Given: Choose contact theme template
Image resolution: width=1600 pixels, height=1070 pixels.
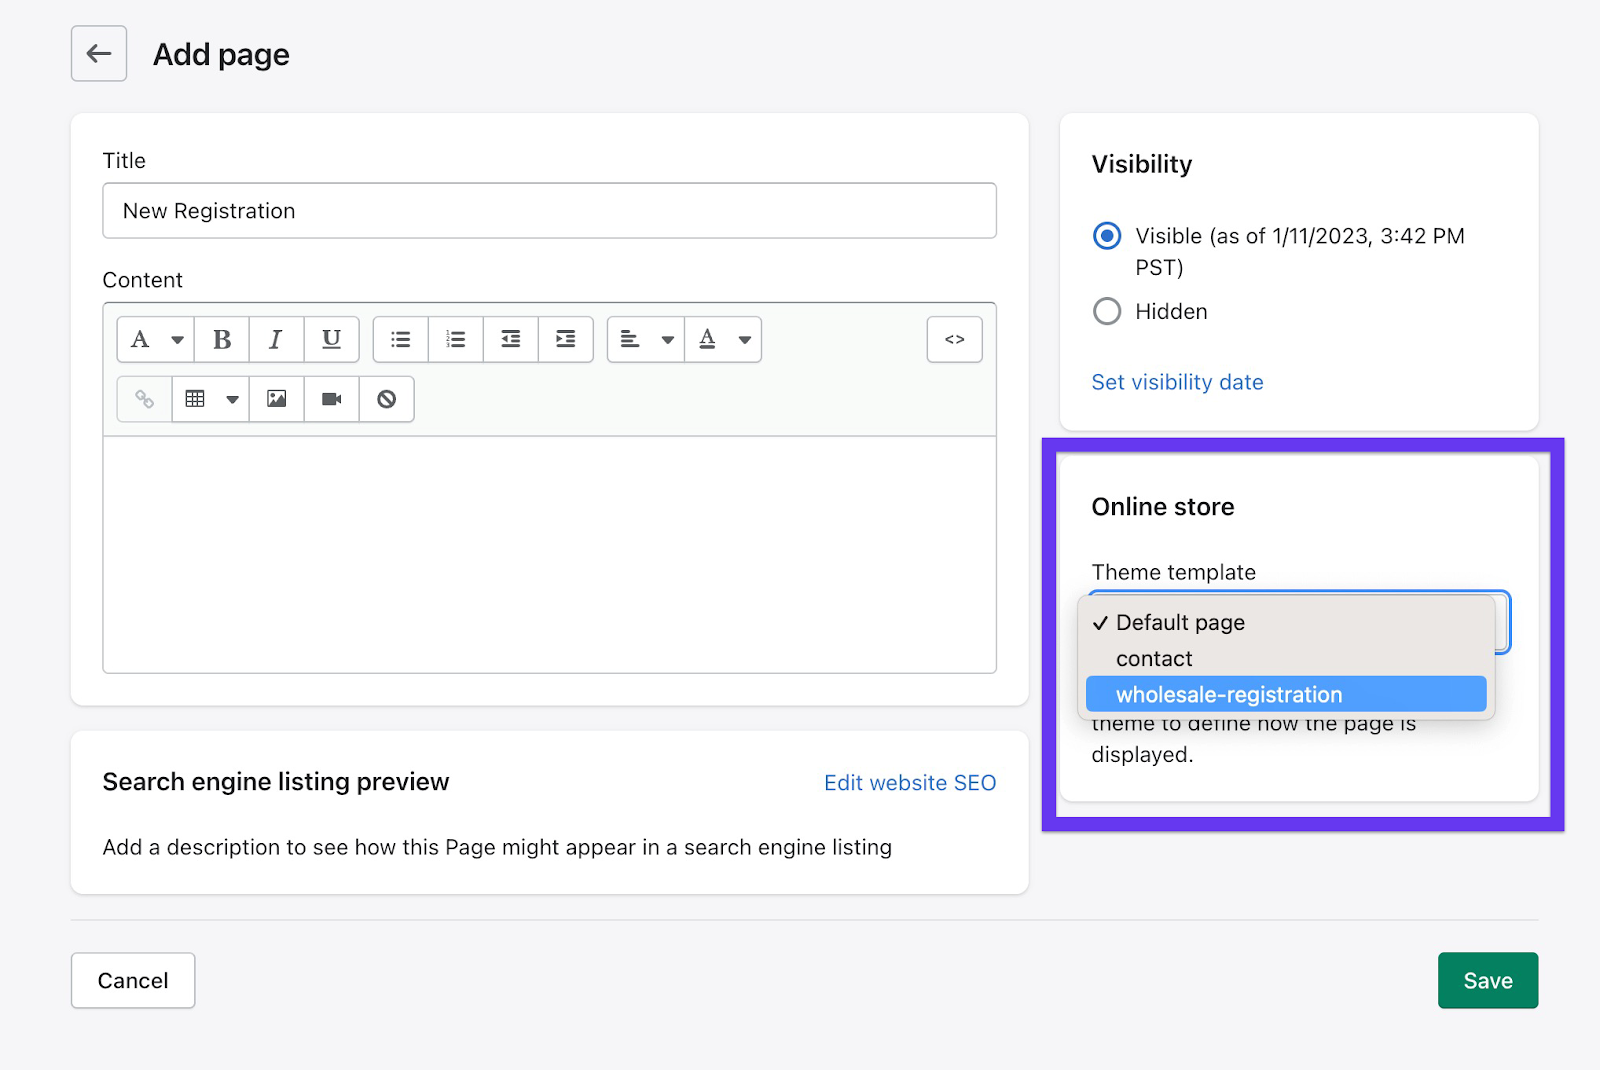Looking at the screenshot, I should (1155, 659).
